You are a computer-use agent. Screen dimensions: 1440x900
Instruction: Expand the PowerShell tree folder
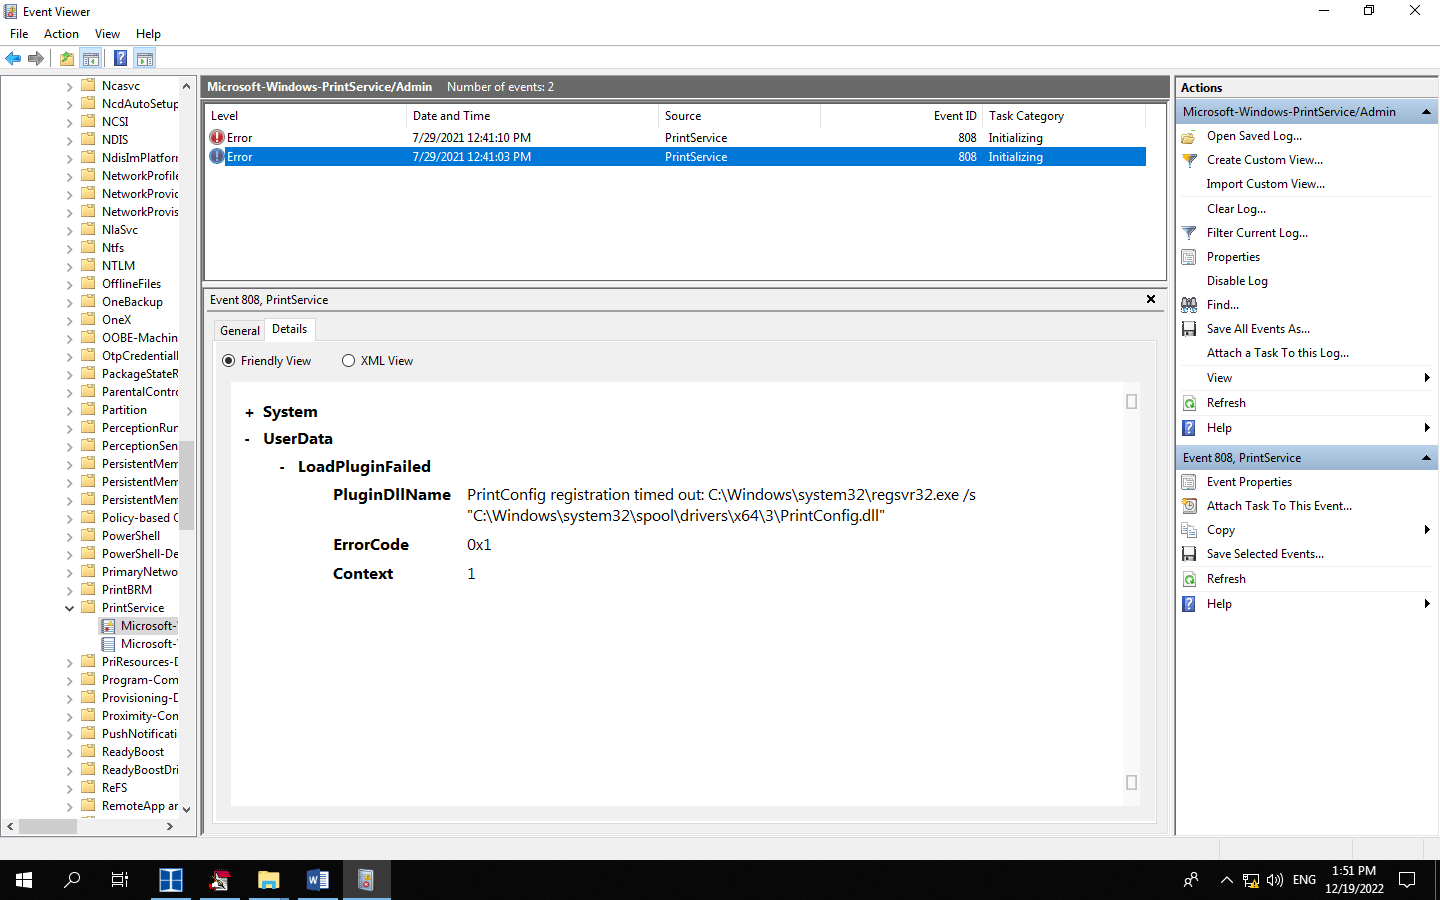coord(70,536)
